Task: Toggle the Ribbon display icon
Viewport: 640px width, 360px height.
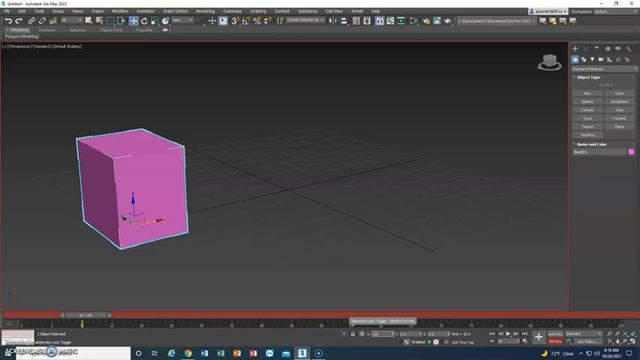Action: coord(380,21)
